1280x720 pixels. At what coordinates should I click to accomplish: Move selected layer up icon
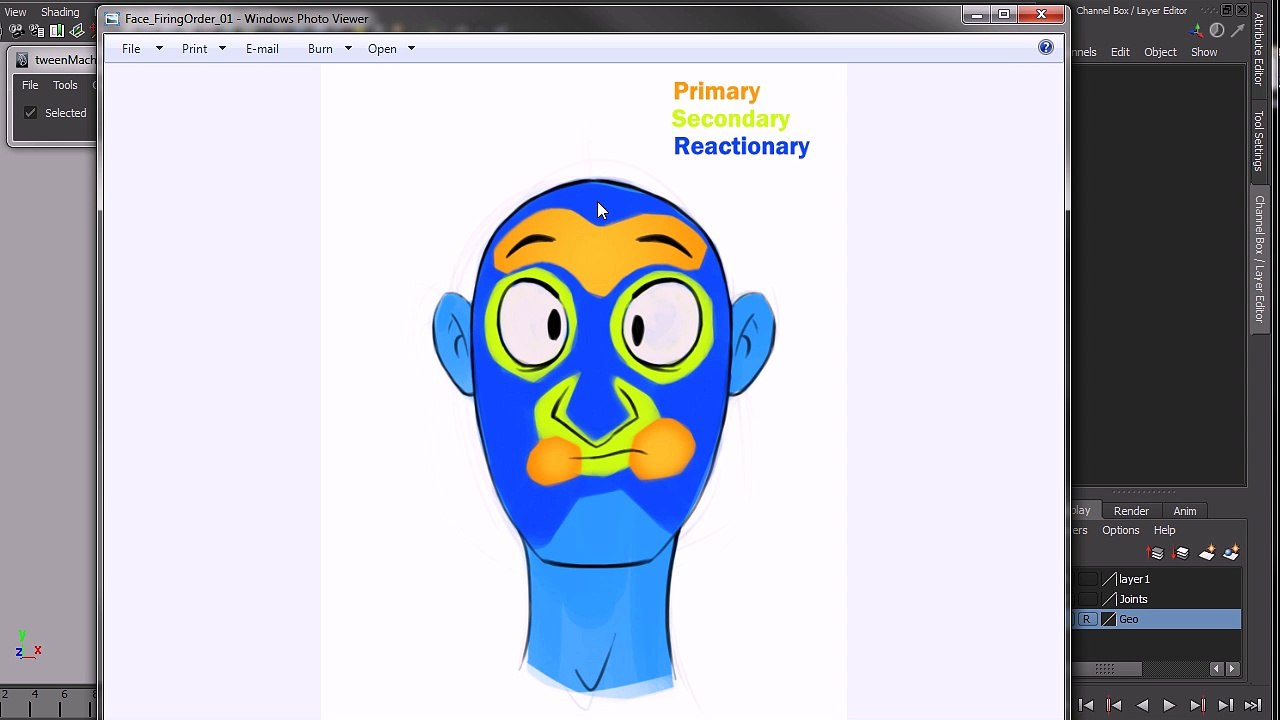click(x=1155, y=553)
